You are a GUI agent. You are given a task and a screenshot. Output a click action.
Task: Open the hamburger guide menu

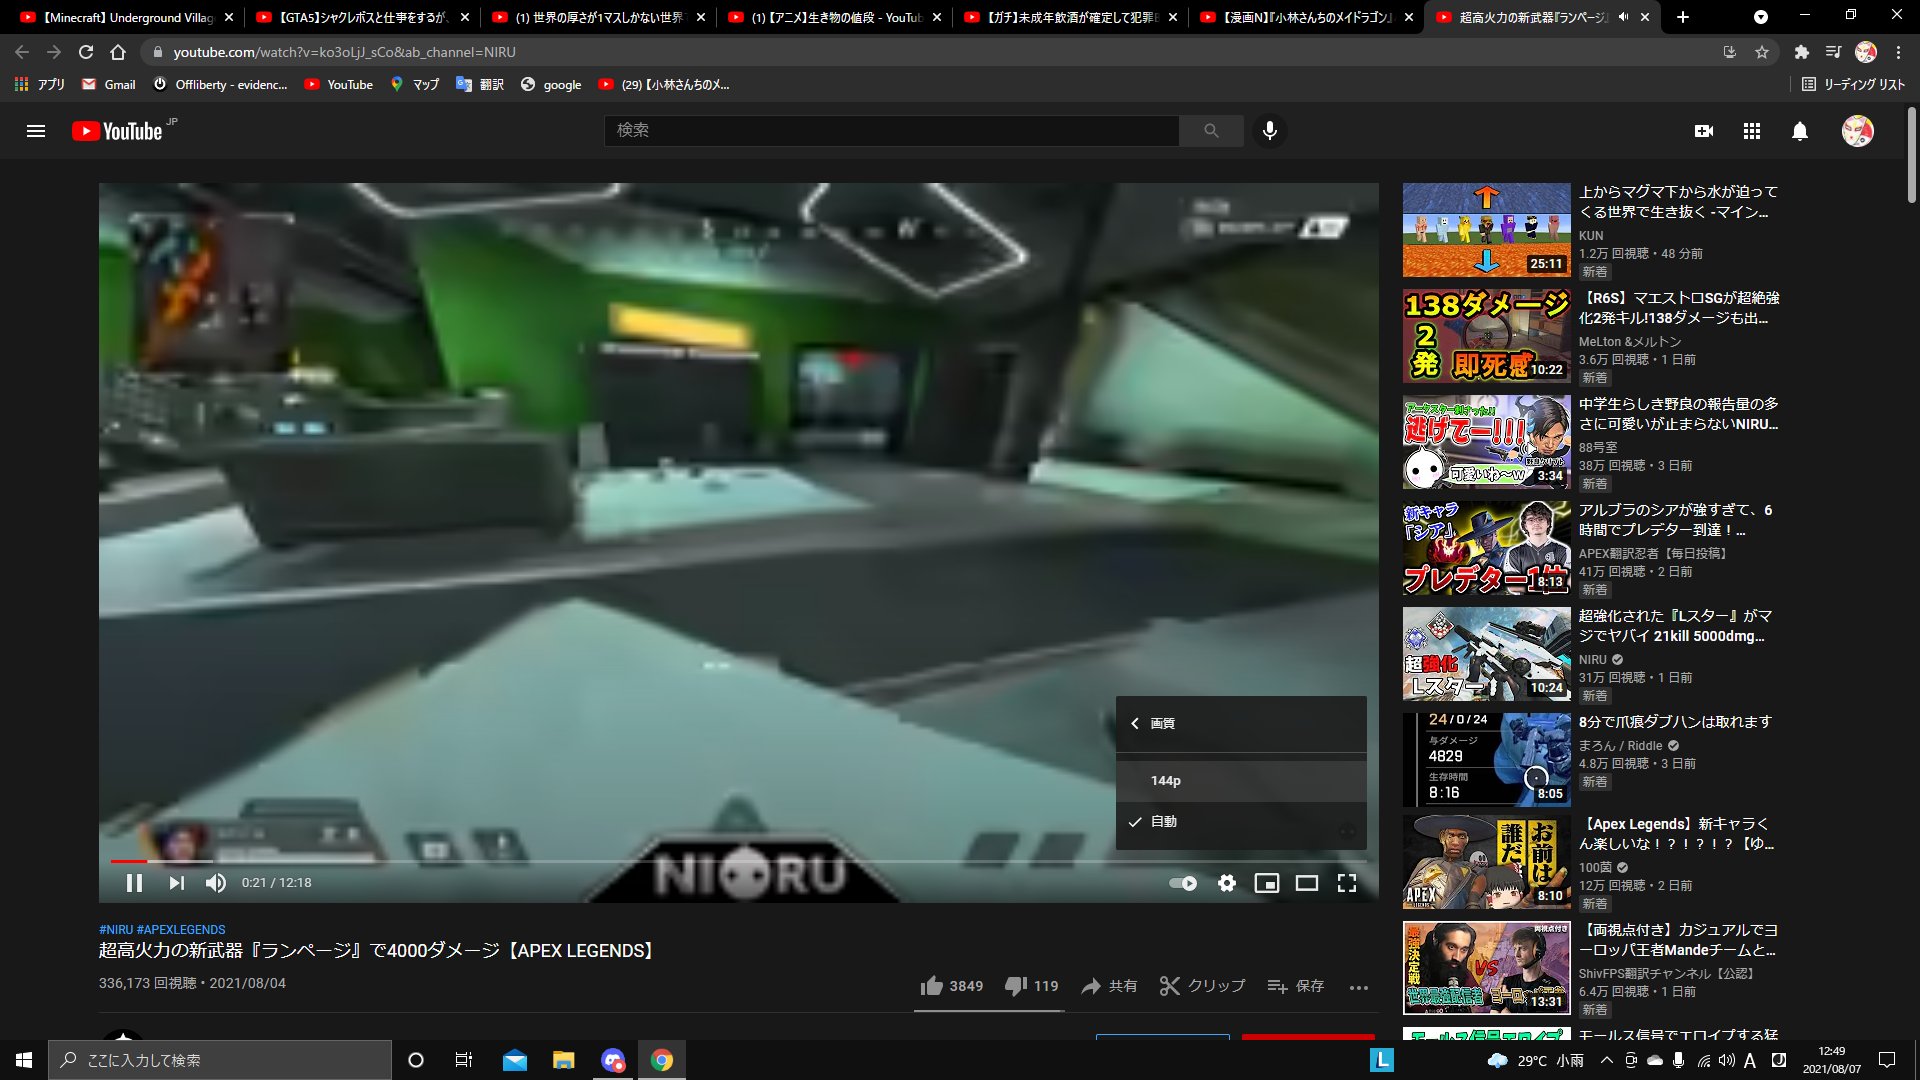tap(36, 131)
